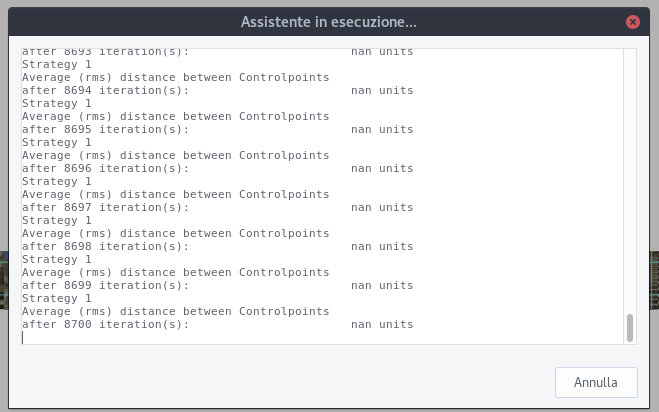The image size is (659, 412).
Task: Click the 'after 8696 iteration(s):' log line
Action: 105,169
